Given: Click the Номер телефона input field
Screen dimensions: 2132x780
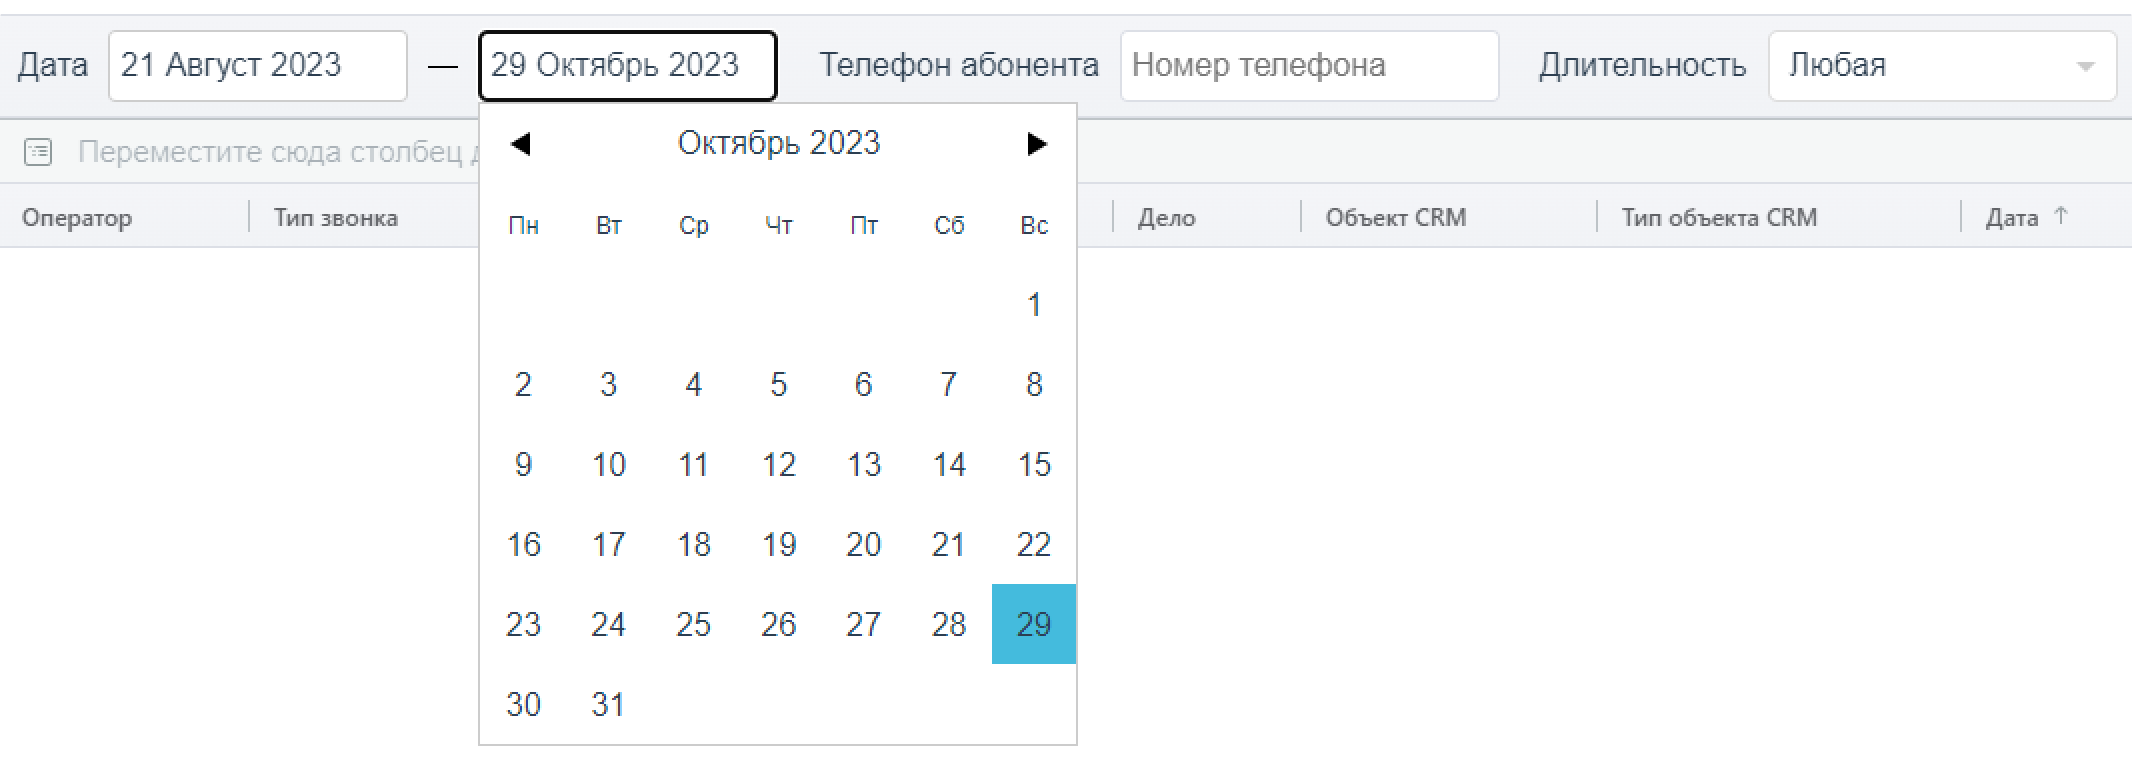Looking at the screenshot, I should tap(1308, 66).
